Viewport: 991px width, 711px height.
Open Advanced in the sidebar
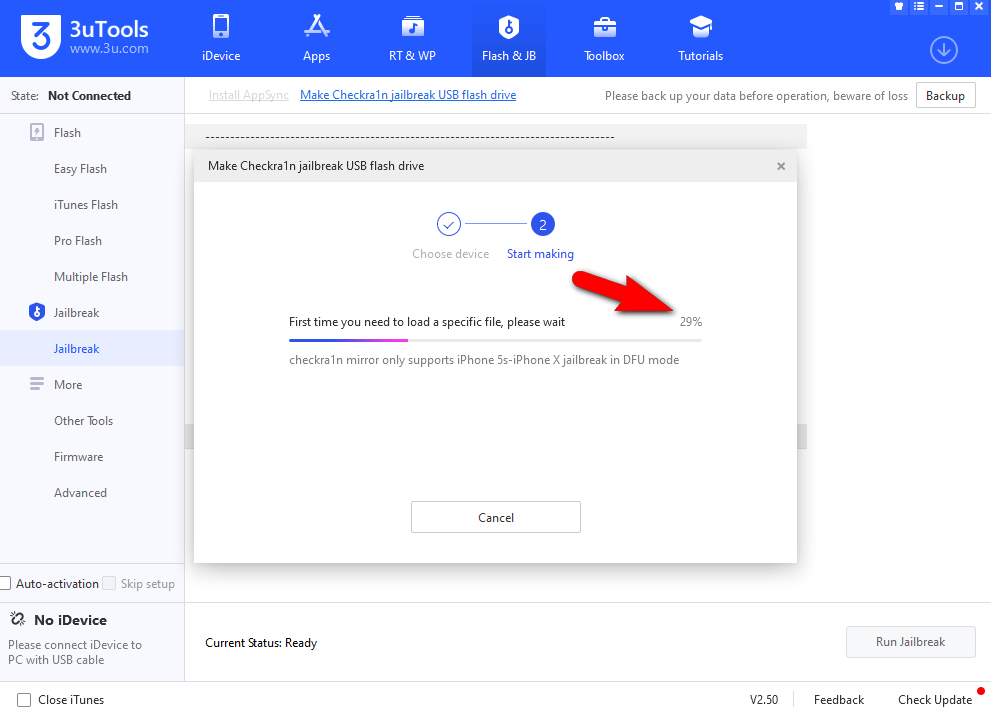coord(80,493)
